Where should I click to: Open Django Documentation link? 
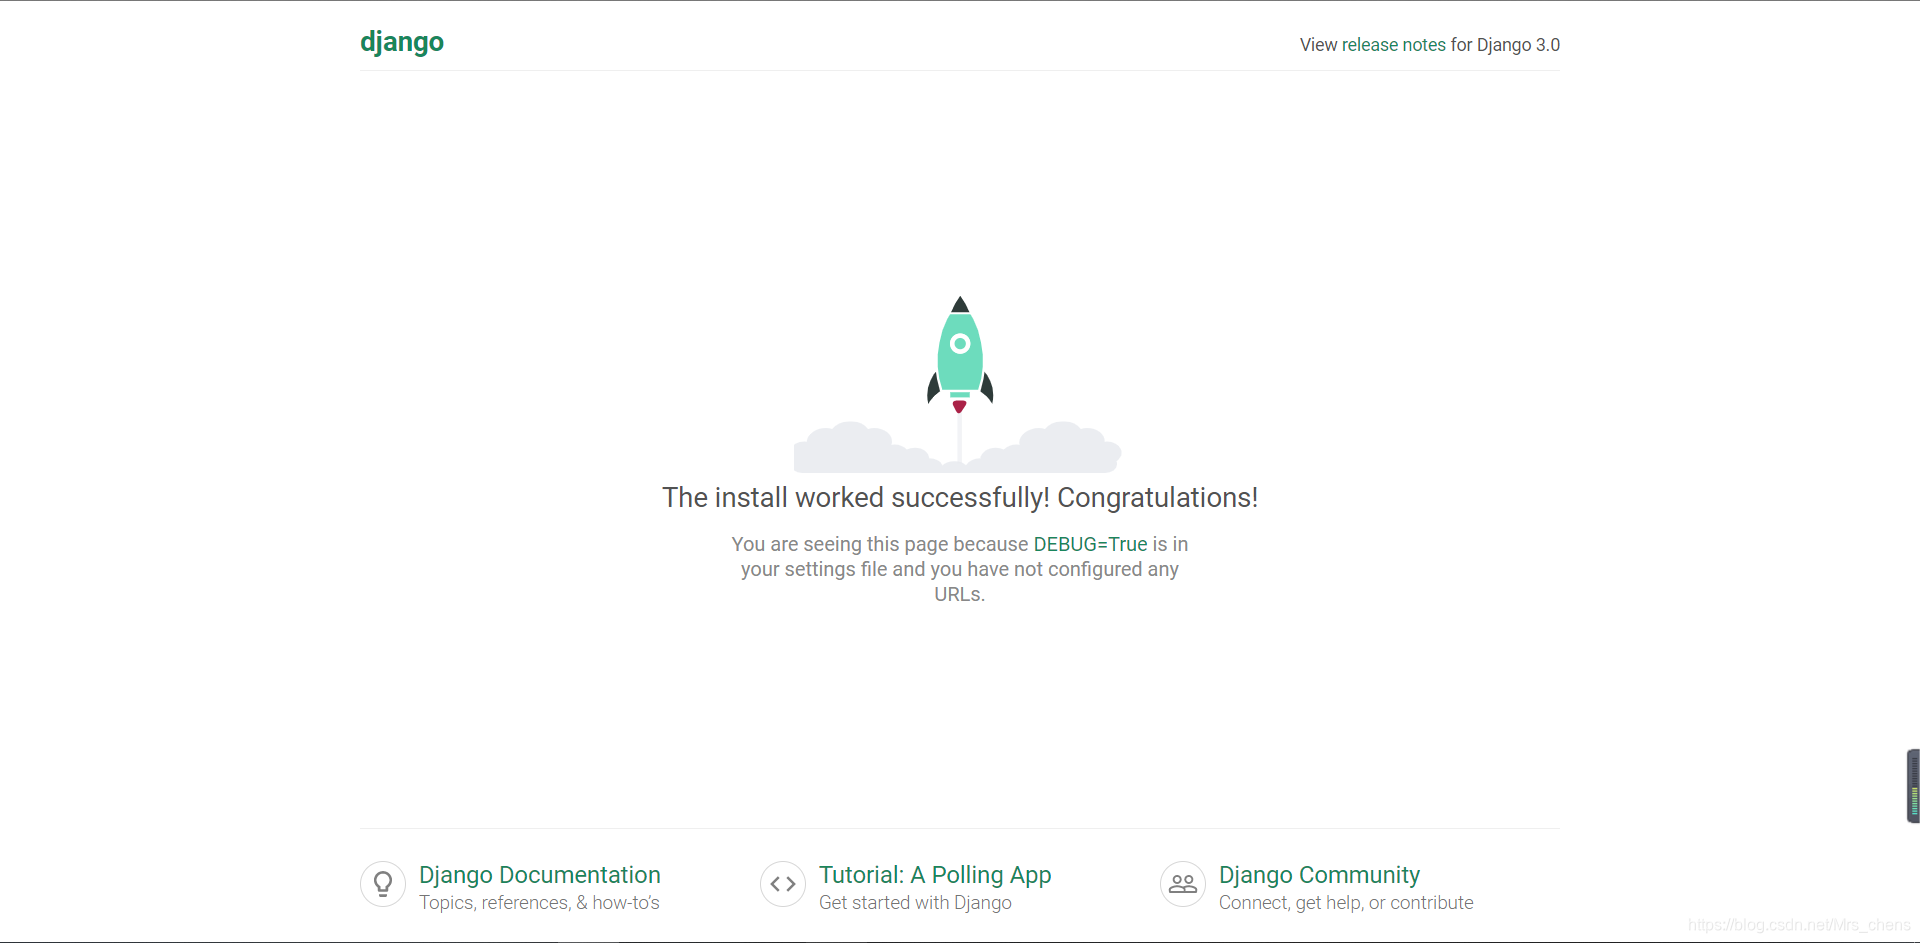click(x=540, y=875)
